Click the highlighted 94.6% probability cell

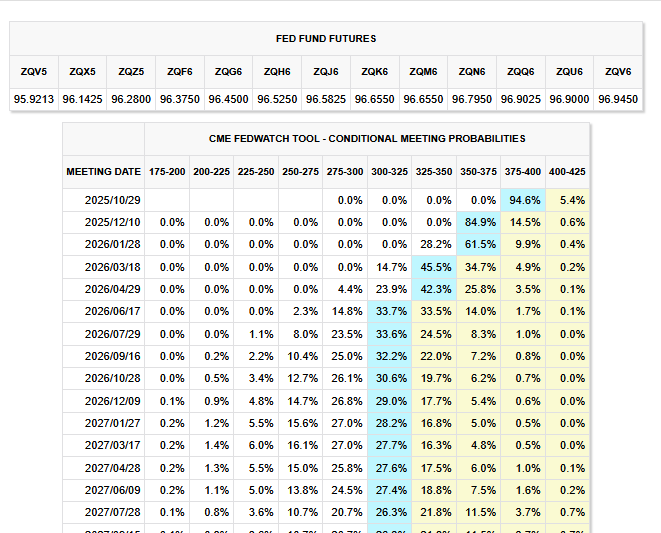(x=525, y=200)
